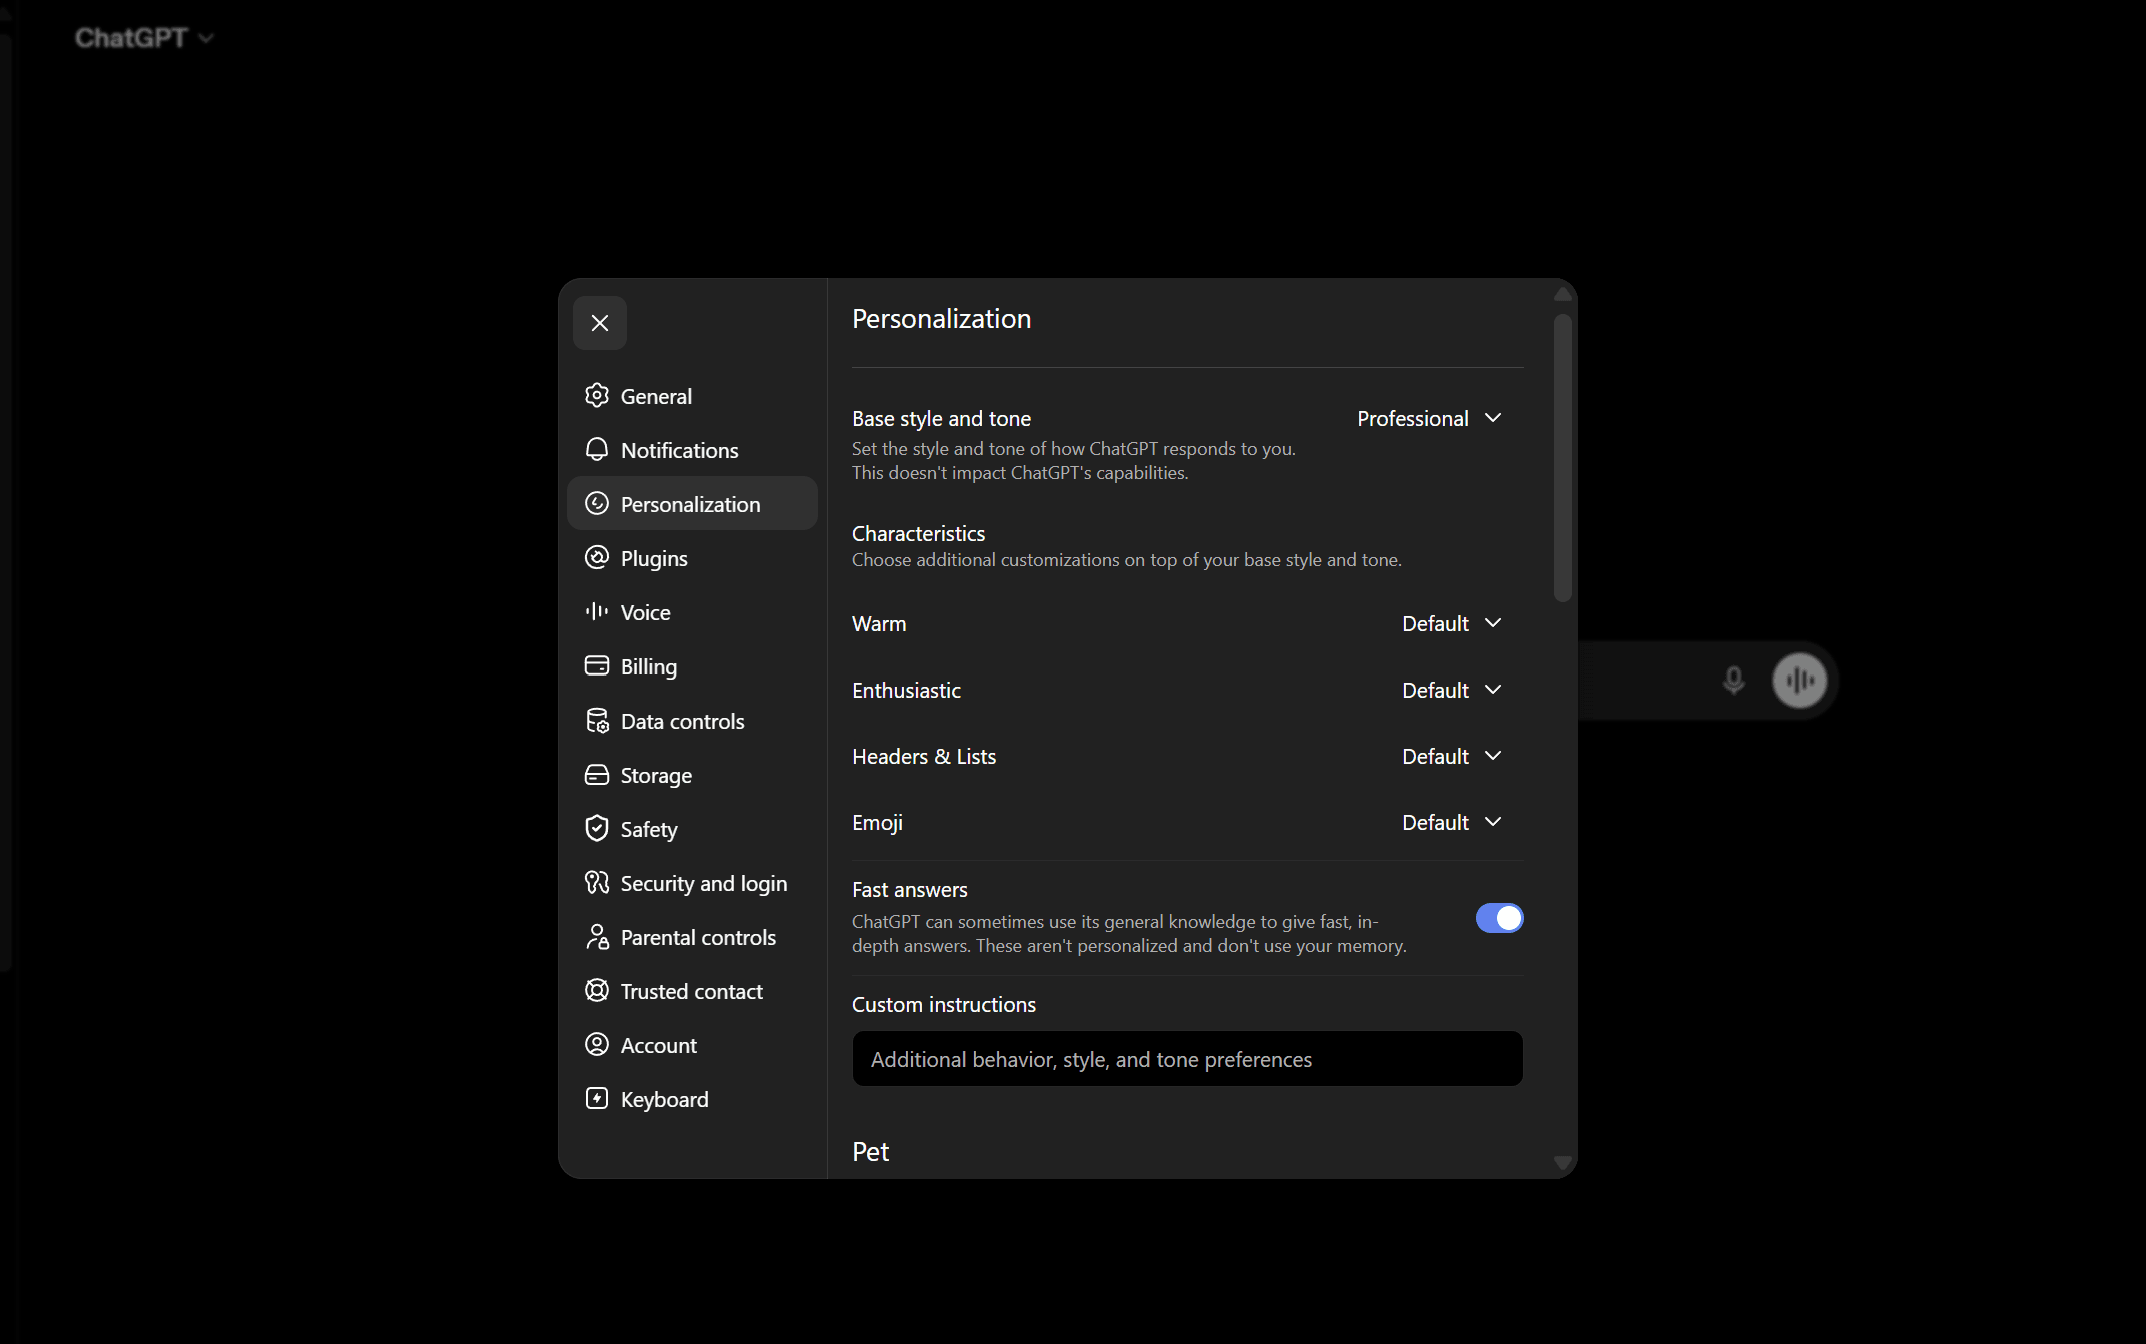Click the General gear icon
The image size is (2146, 1344).
point(597,396)
